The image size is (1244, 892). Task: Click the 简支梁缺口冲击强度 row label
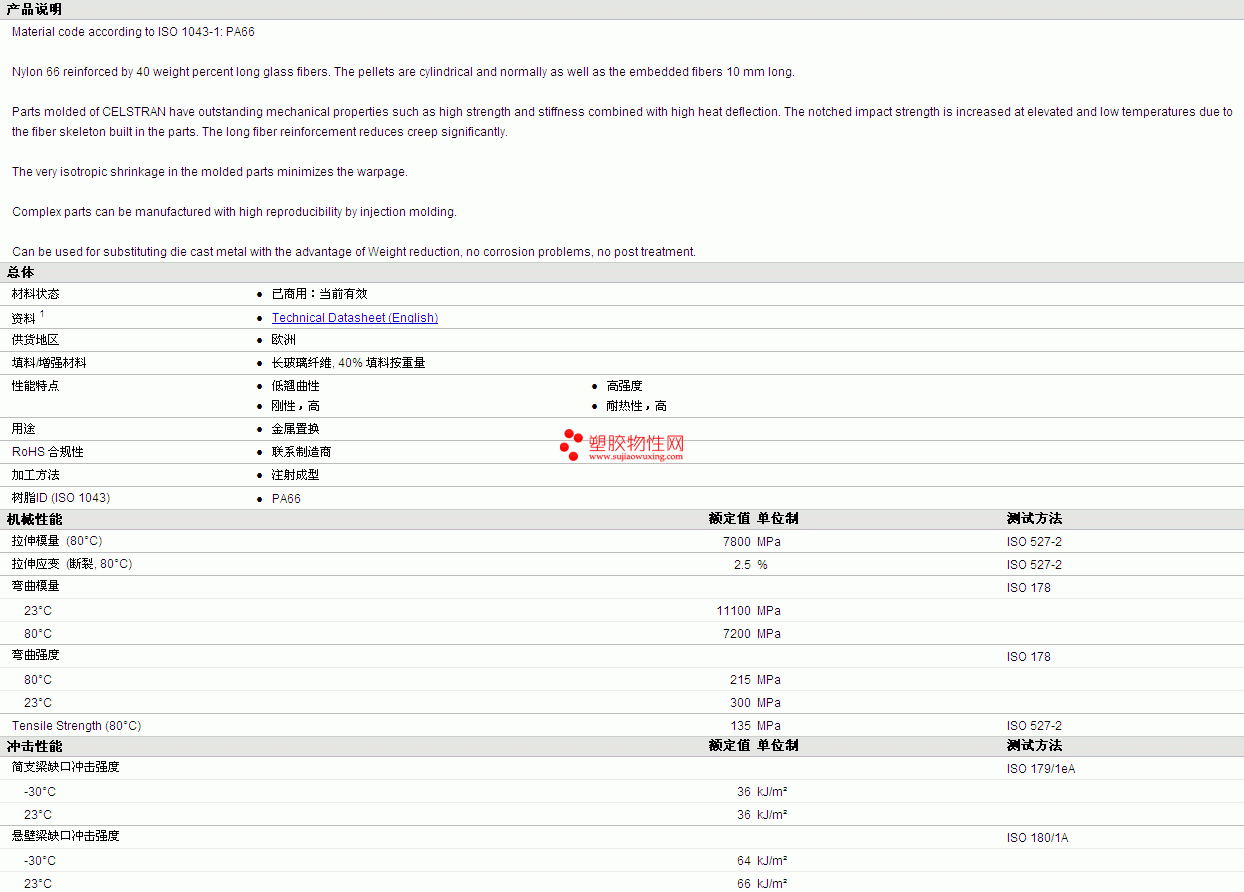click(x=66, y=767)
